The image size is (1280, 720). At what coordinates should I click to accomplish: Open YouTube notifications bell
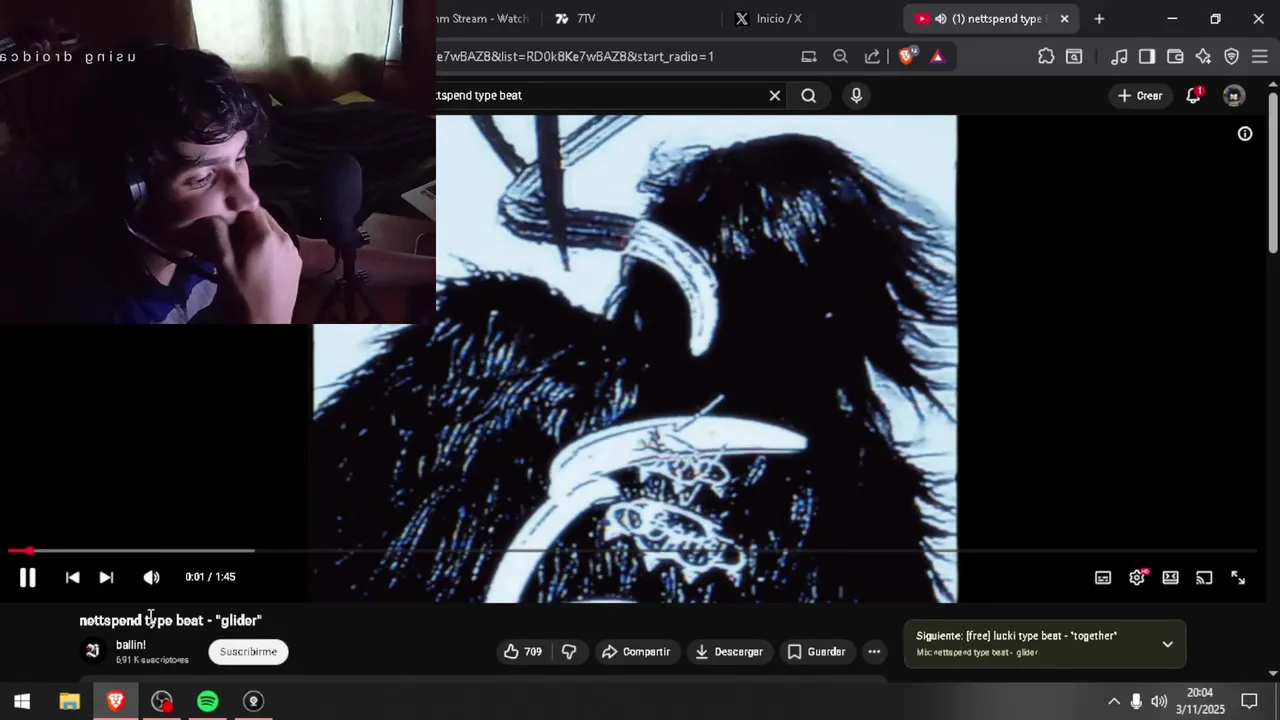tap(1193, 95)
